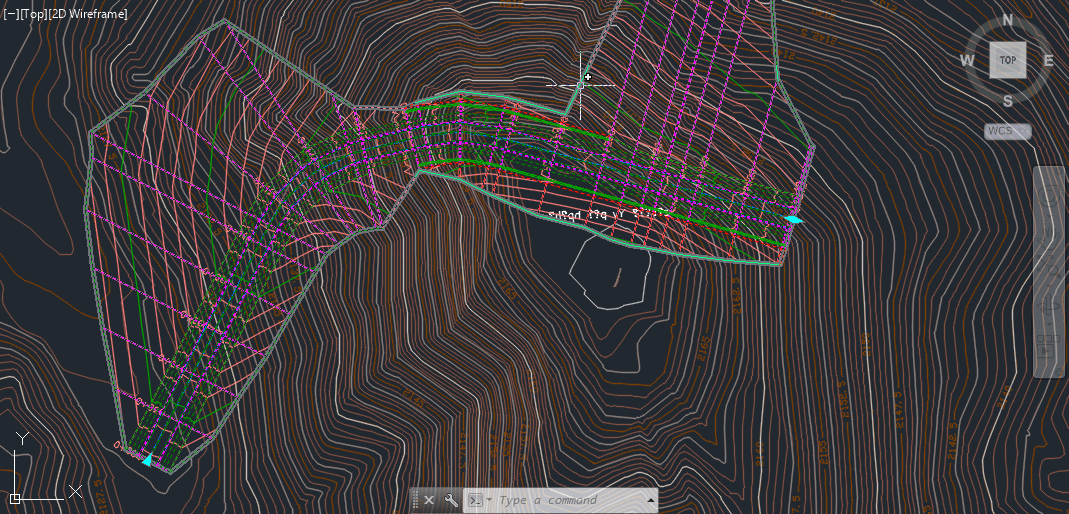Click the UCS icon origin square
The image size is (1069, 514).
point(15,499)
